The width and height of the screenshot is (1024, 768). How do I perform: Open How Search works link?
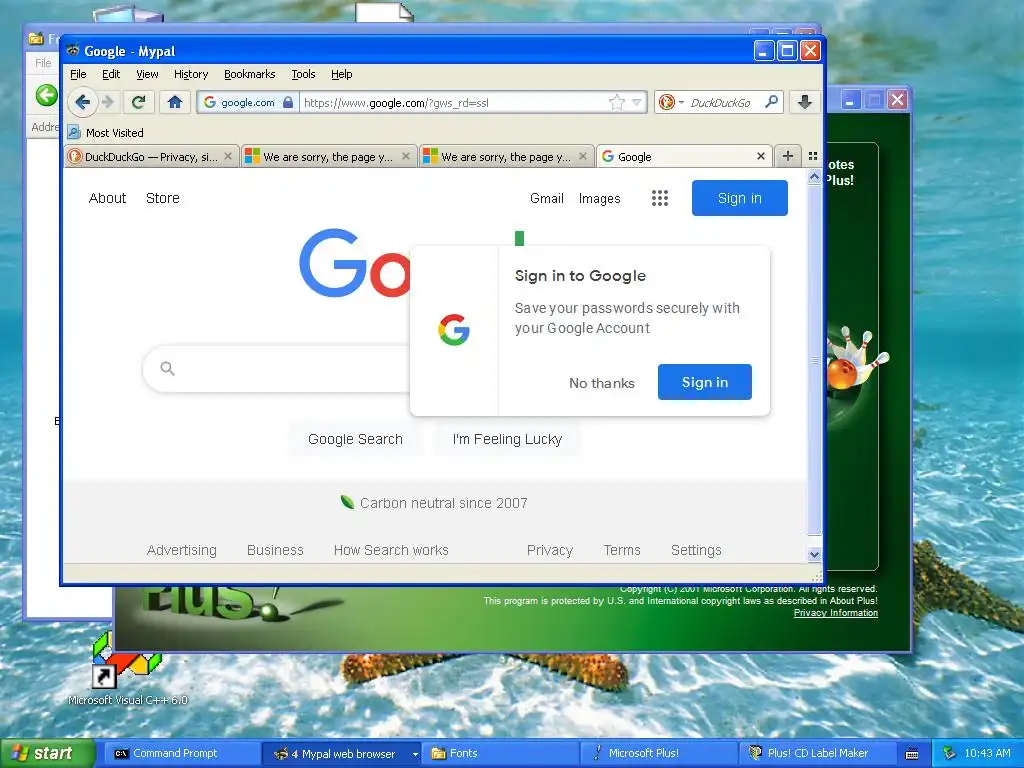tap(391, 550)
